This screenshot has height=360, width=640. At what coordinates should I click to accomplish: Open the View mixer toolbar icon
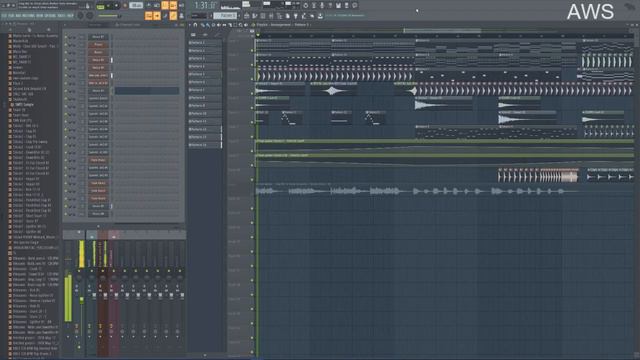click(271, 16)
